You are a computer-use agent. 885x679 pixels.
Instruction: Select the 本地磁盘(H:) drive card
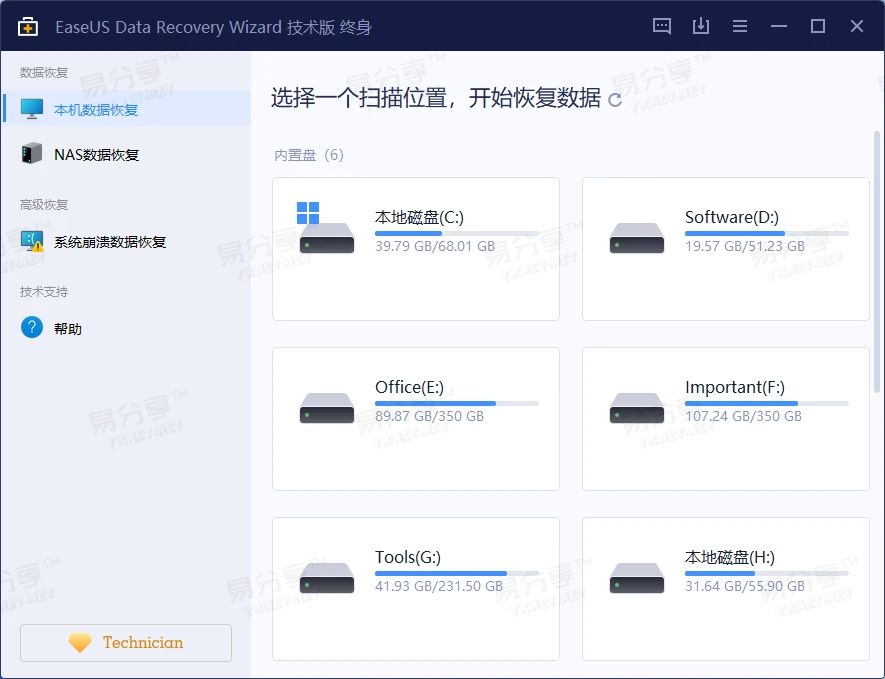pyautogui.click(x=726, y=589)
